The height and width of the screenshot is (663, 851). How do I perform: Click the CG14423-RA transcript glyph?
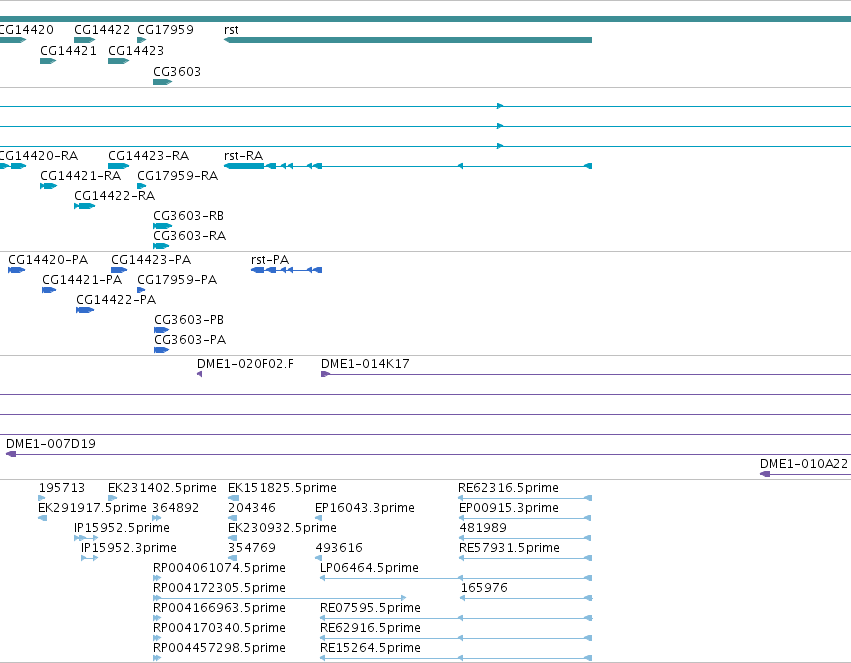pyautogui.click(x=118, y=166)
